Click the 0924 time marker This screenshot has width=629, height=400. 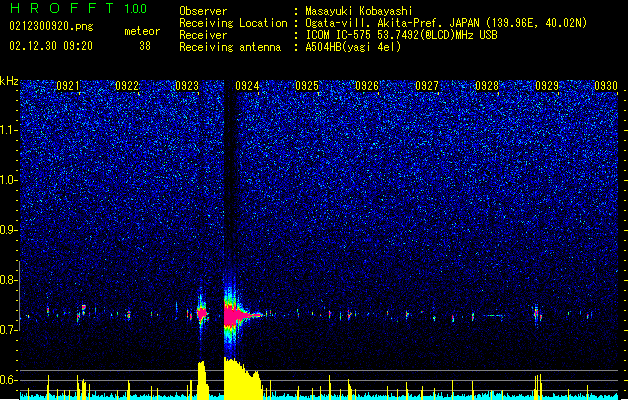[247, 86]
